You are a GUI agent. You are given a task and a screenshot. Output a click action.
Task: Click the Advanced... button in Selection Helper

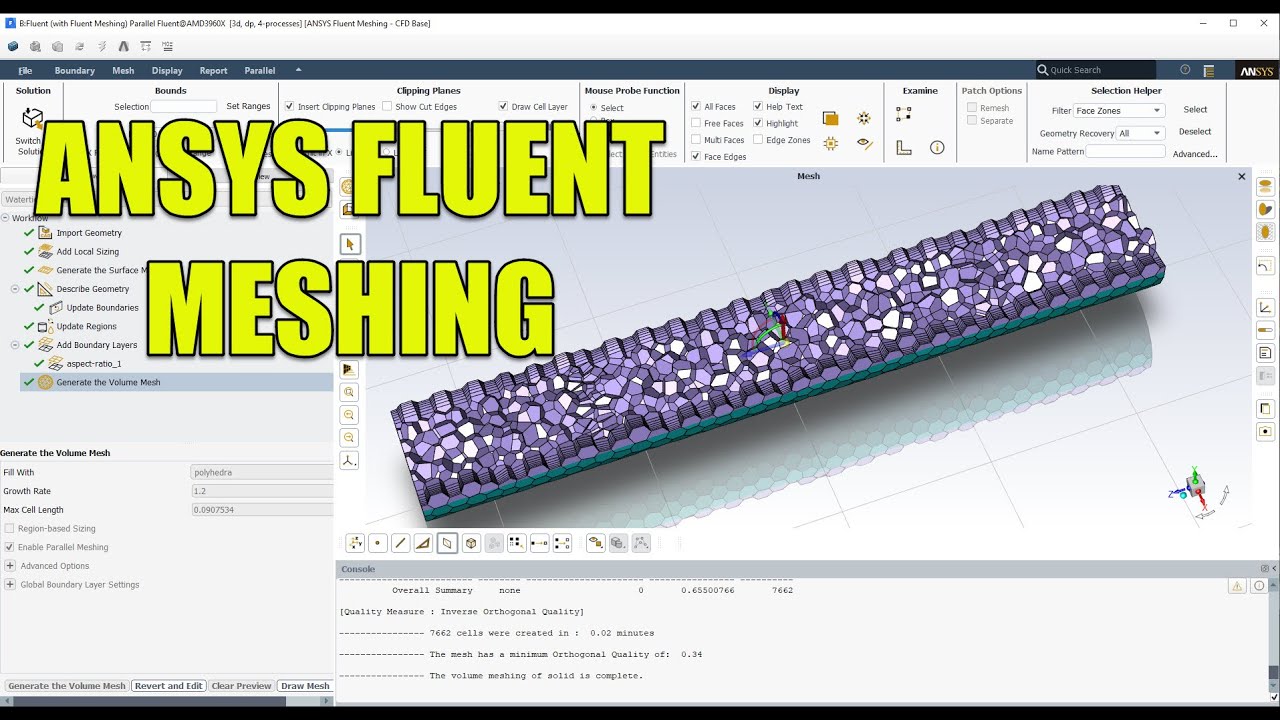pyautogui.click(x=1195, y=154)
